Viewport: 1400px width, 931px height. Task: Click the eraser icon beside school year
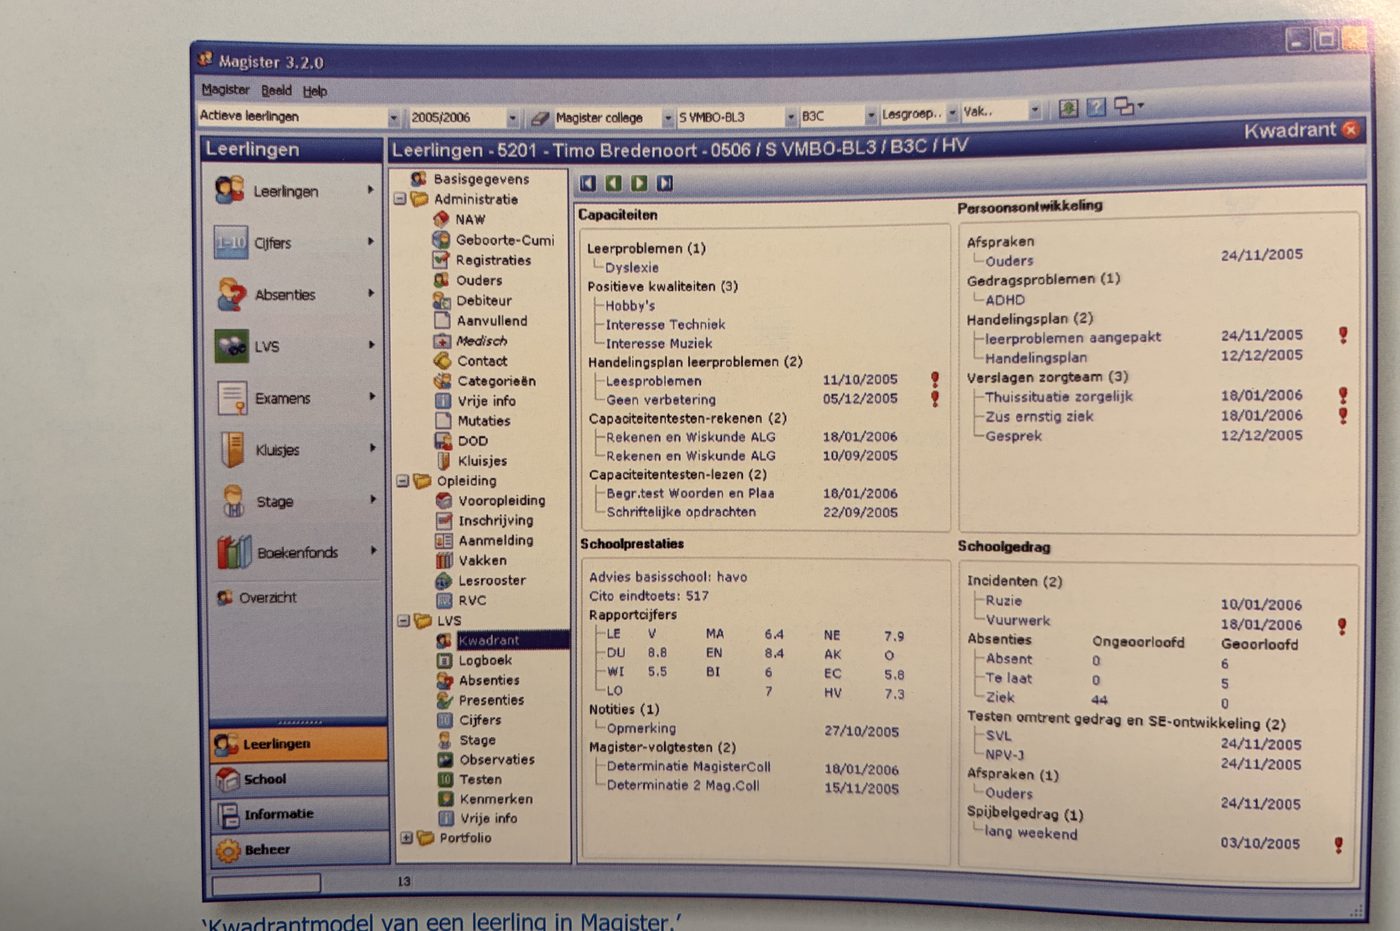point(540,117)
